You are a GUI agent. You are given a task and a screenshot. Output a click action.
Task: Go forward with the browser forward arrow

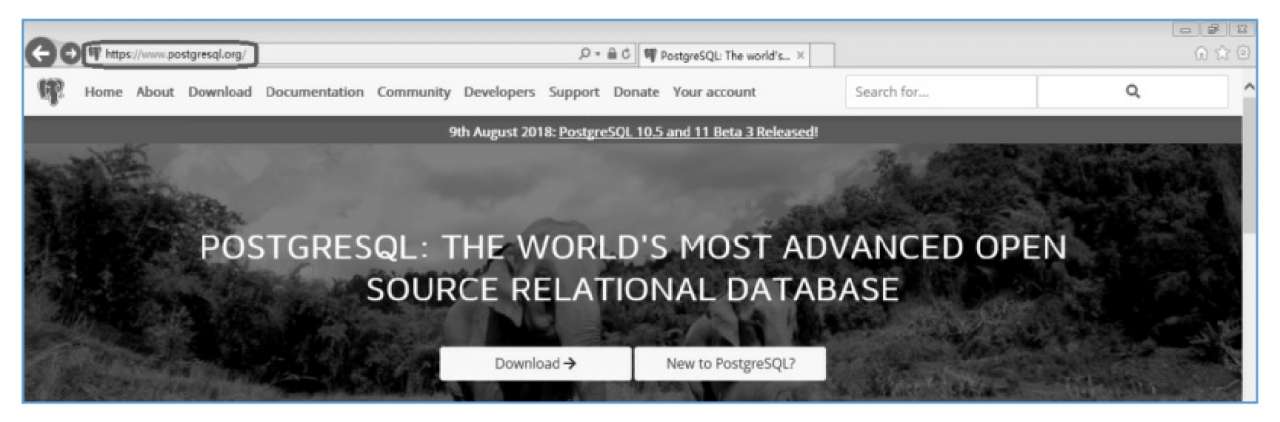click(x=69, y=55)
